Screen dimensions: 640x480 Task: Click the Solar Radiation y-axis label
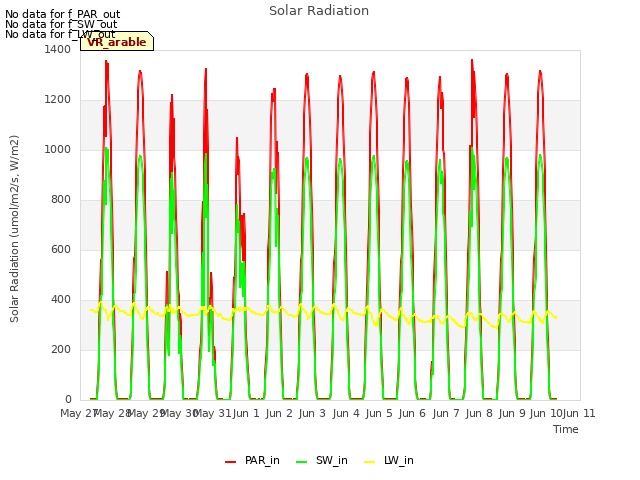pyautogui.click(x=14, y=229)
